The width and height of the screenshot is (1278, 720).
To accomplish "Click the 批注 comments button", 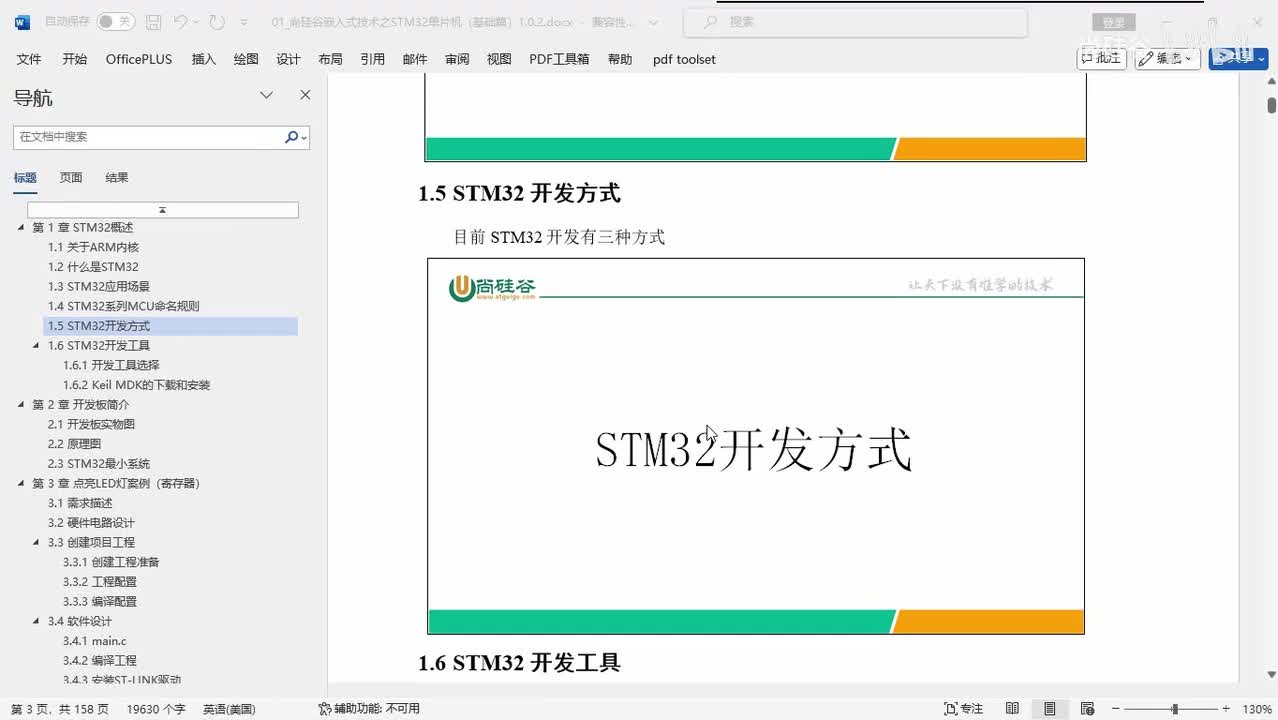I will pos(1101,58).
